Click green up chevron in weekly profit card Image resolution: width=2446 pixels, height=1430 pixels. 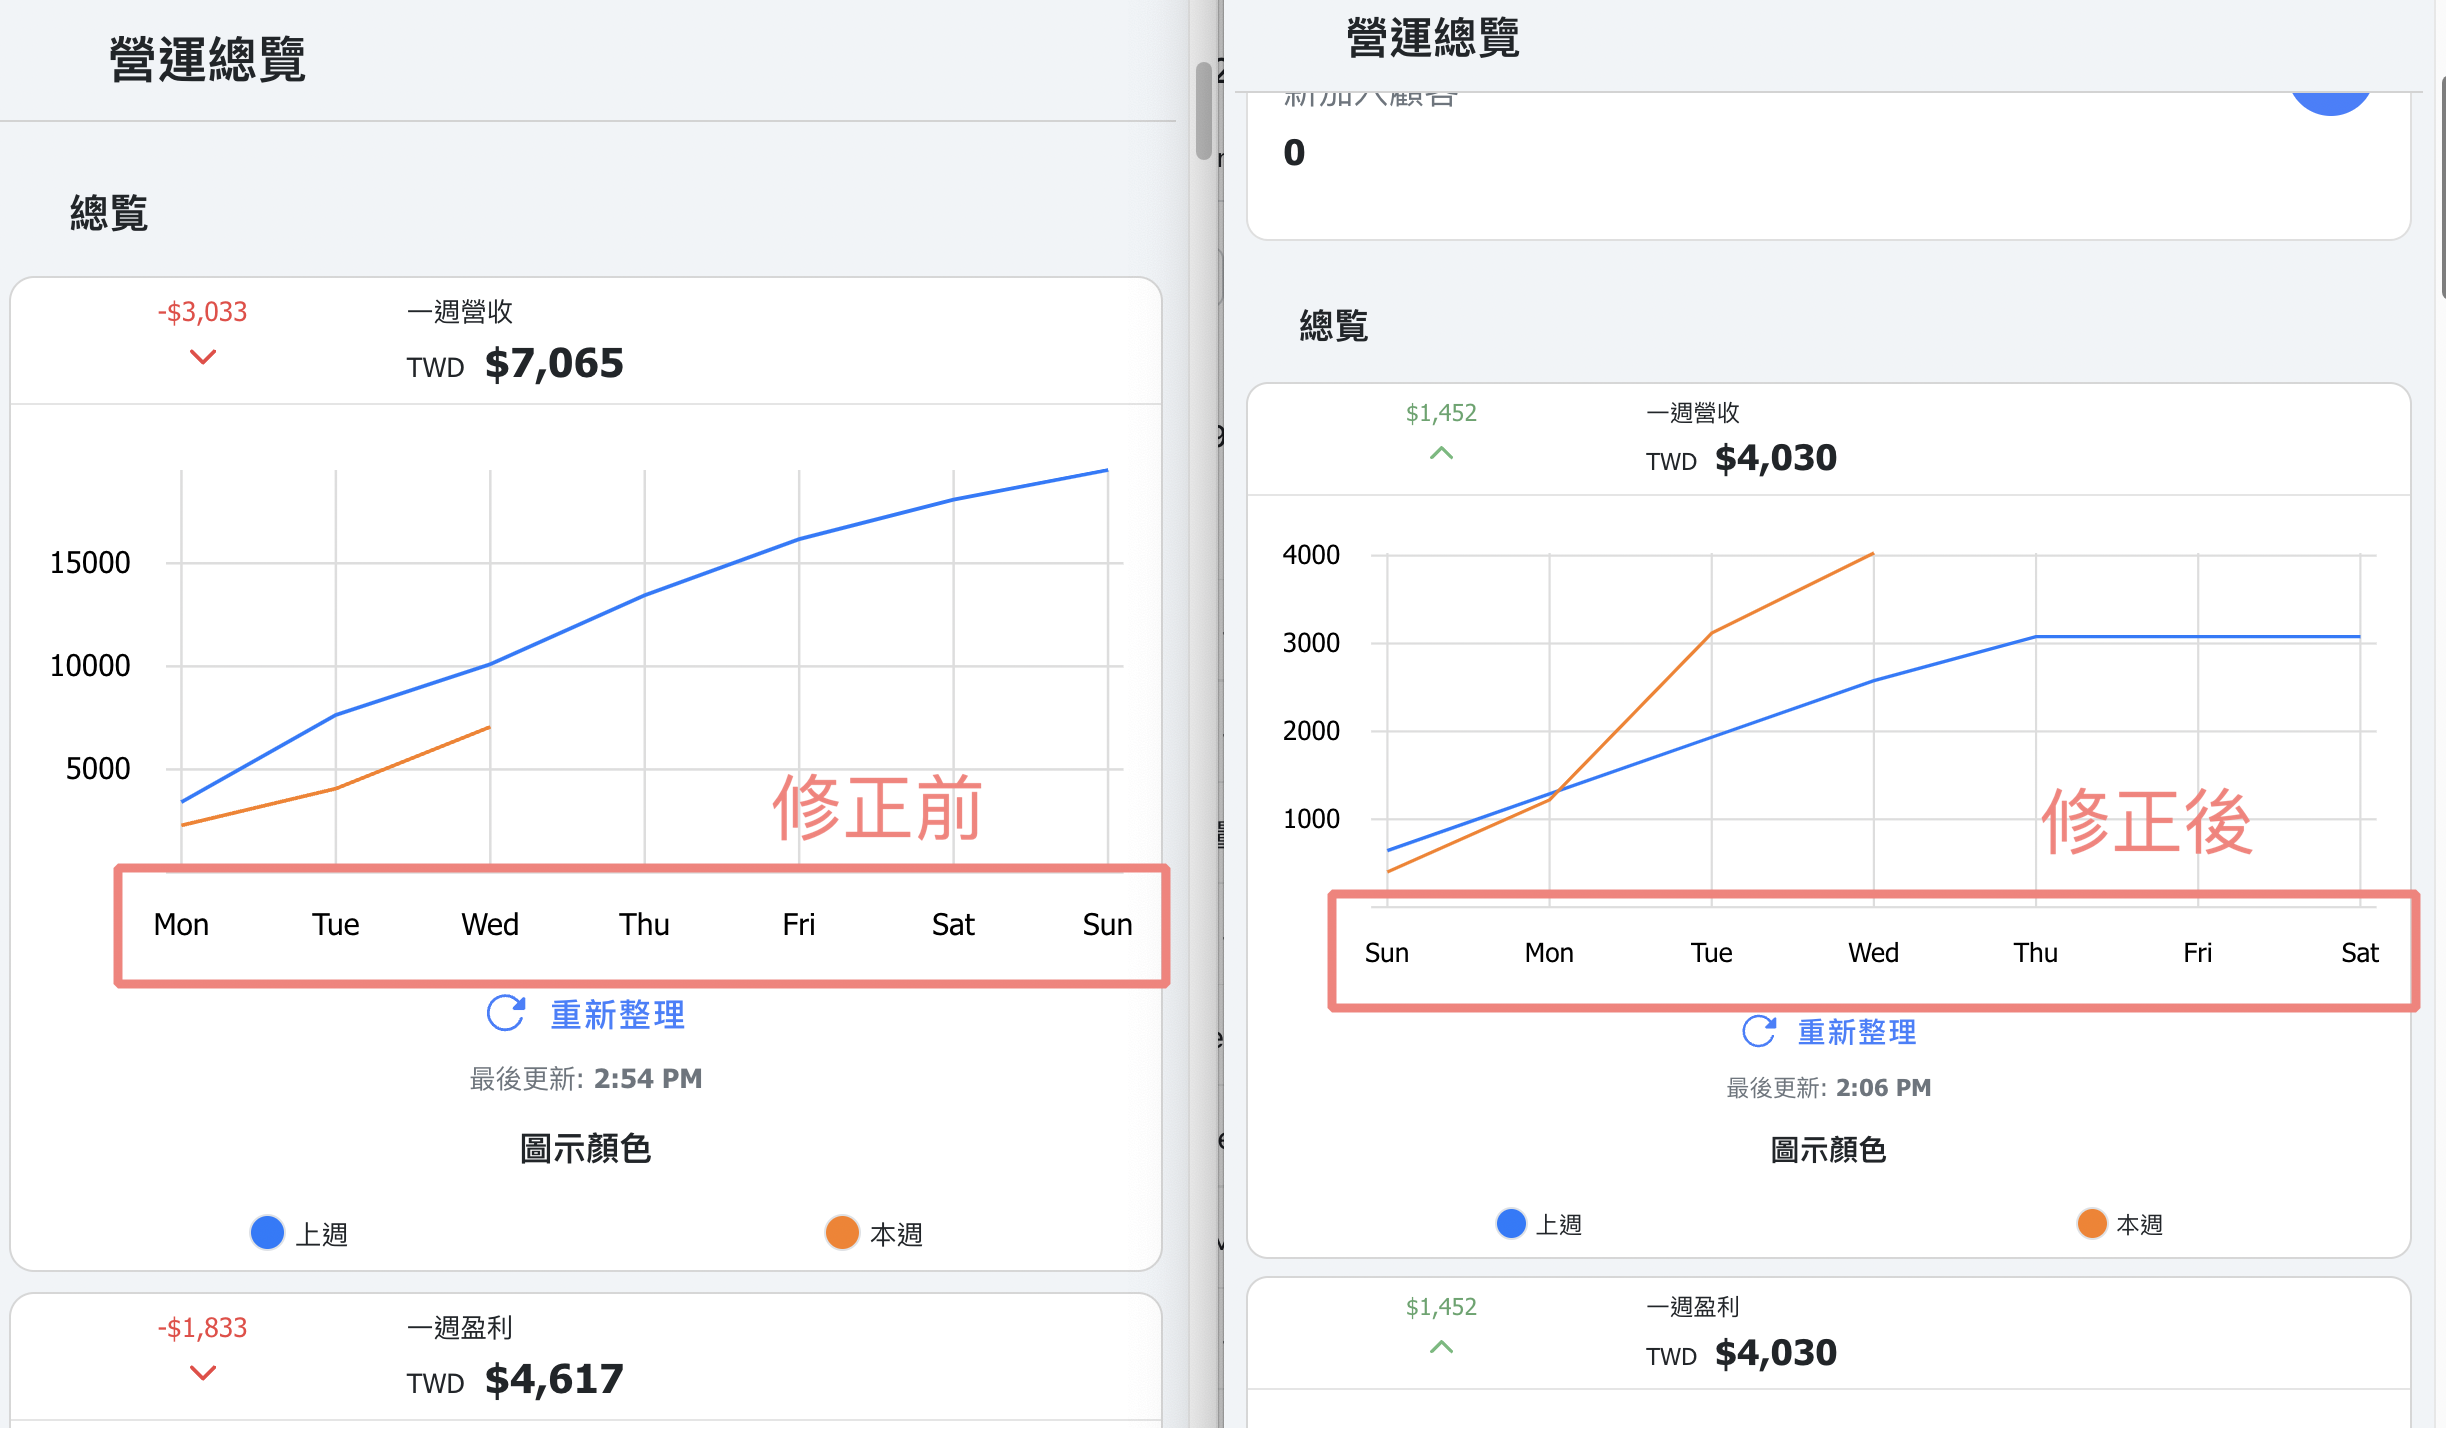tap(1441, 1347)
